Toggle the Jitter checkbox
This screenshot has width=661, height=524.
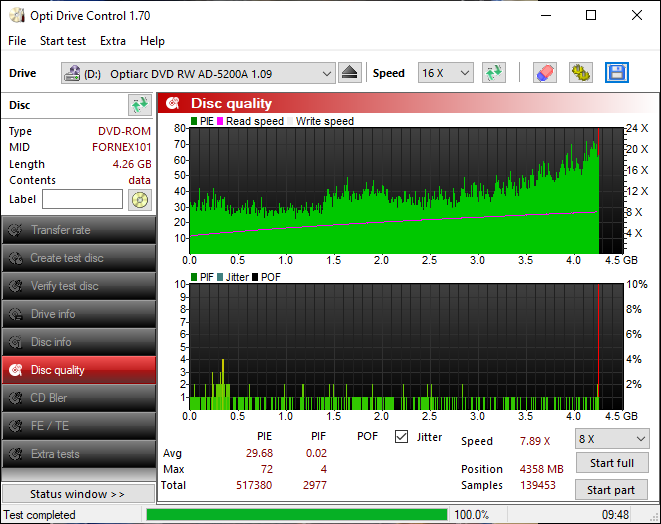pyautogui.click(x=401, y=437)
